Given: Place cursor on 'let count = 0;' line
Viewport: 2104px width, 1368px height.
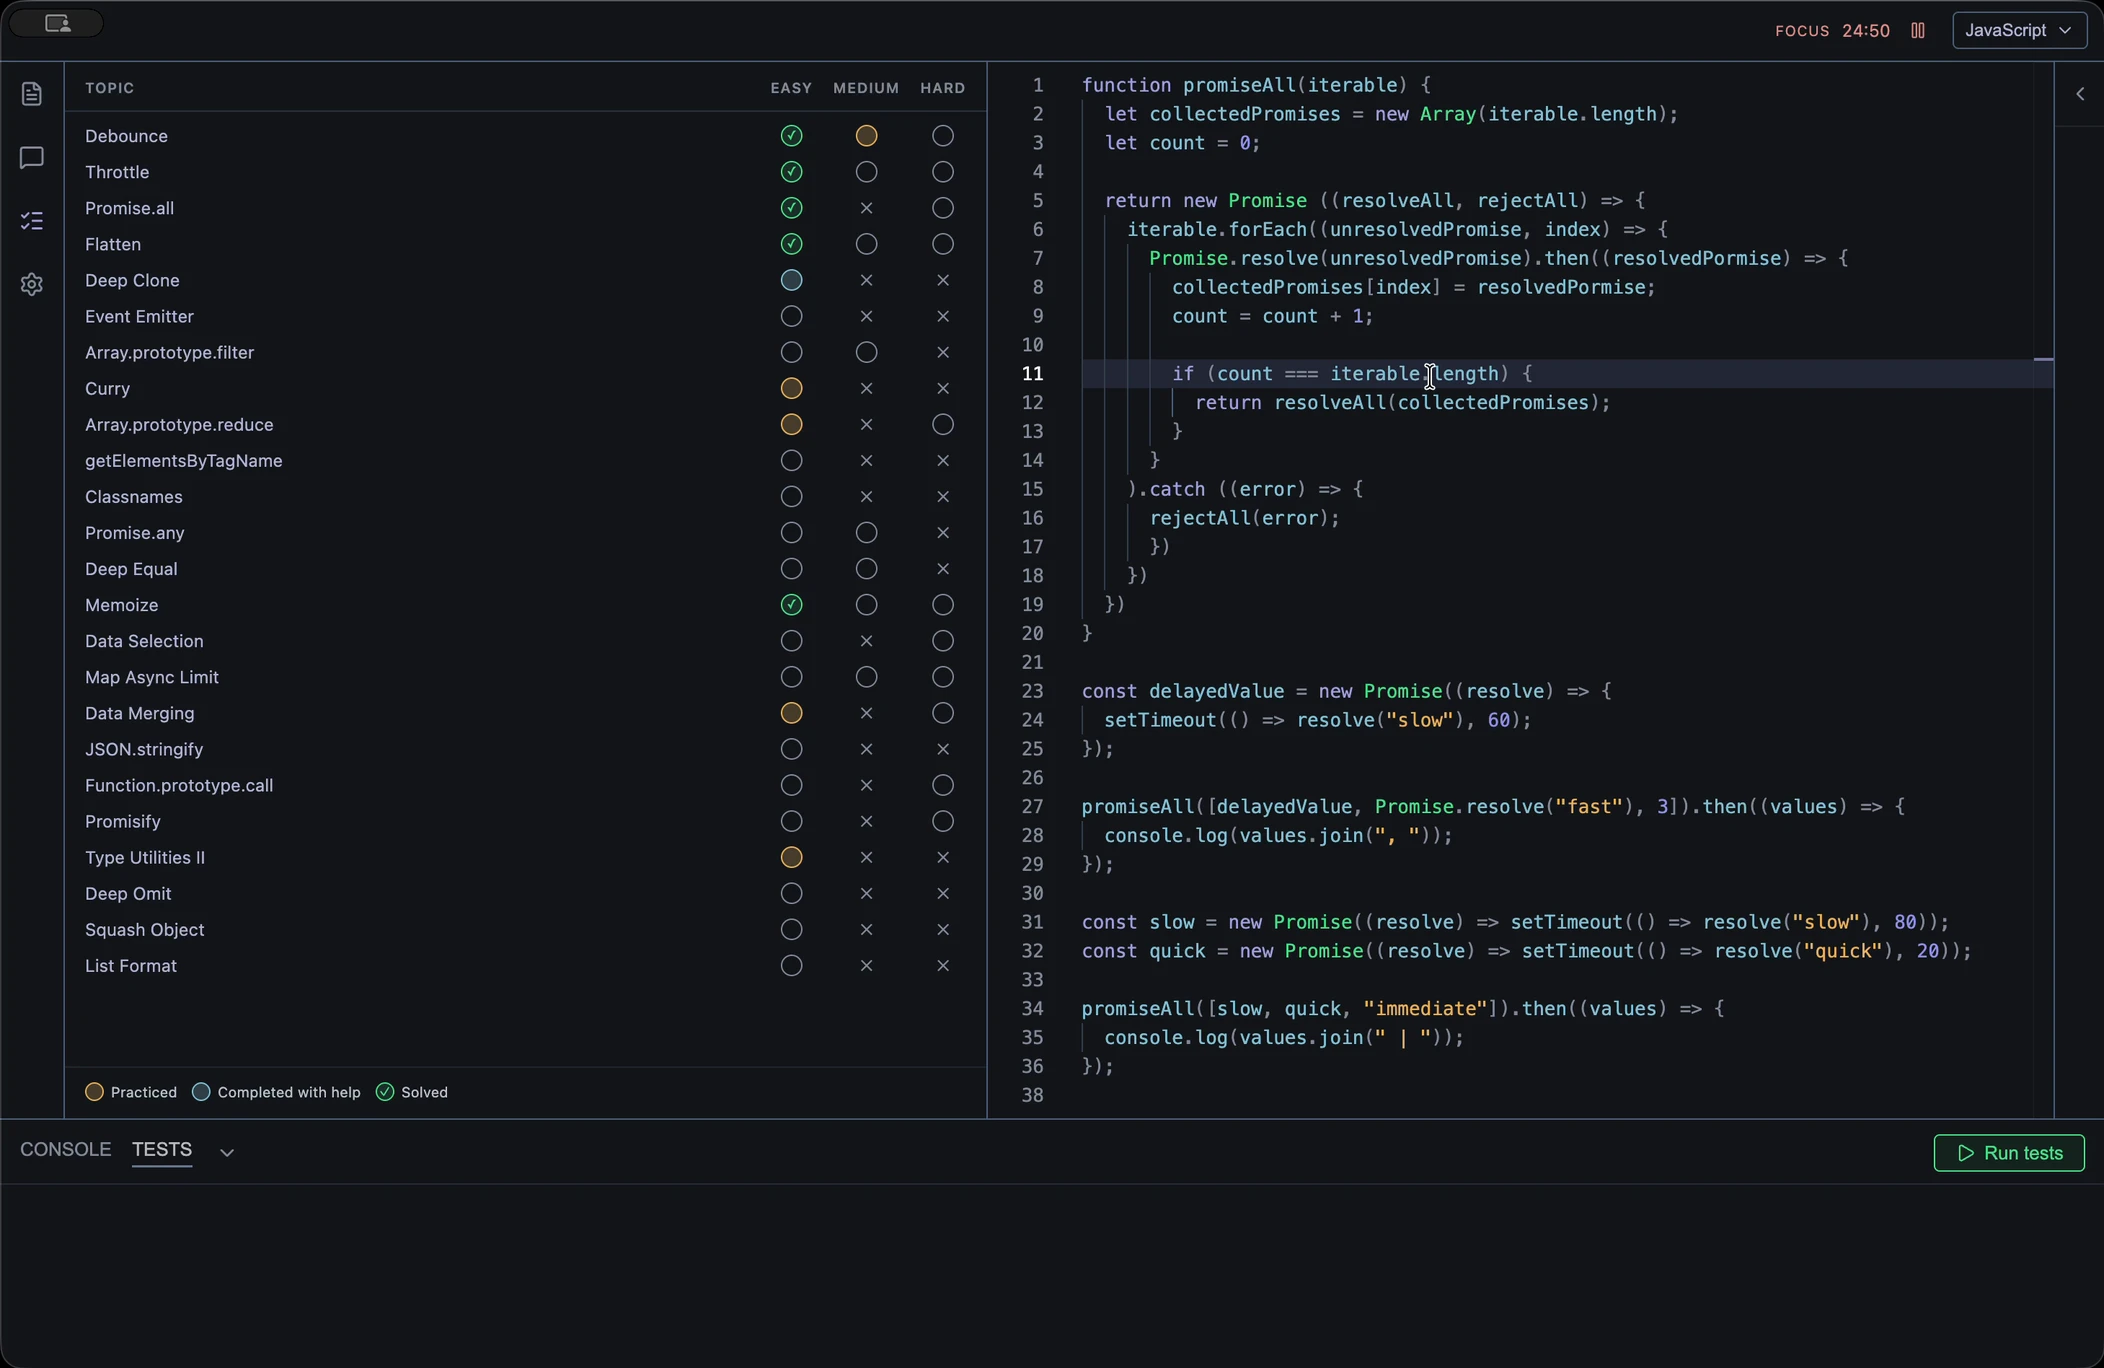Looking at the screenshot, I should click(1182, 143).
